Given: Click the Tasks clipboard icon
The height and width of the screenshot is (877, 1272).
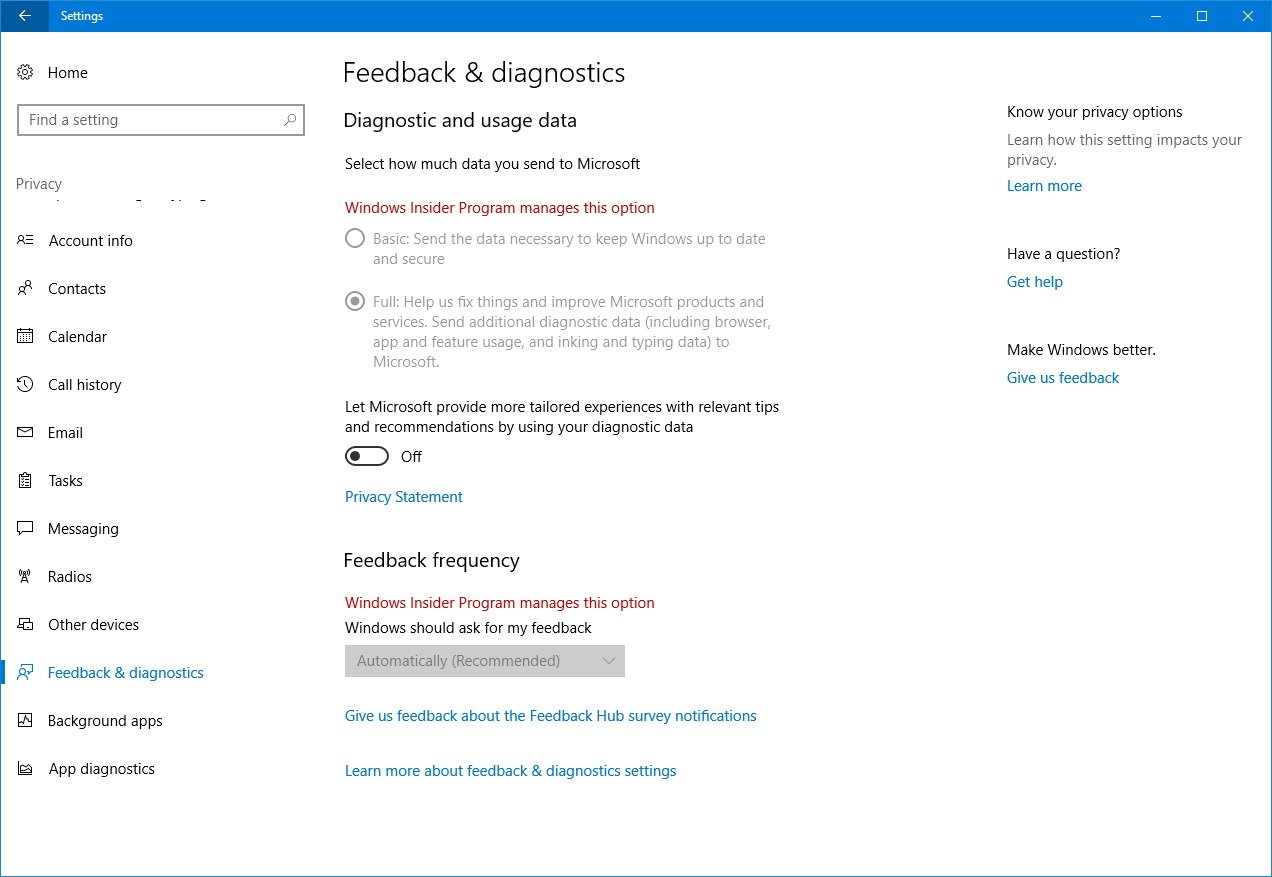Looking at the screenshot, I should click(26, 480).
